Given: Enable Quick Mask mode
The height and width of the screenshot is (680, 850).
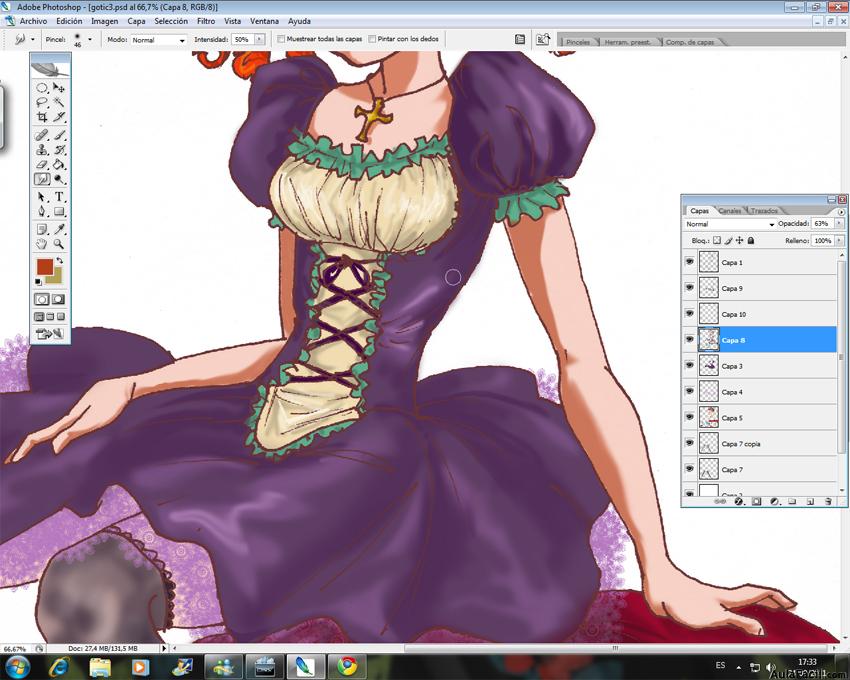Looking at the screenshot, I should tap(59, 299).
